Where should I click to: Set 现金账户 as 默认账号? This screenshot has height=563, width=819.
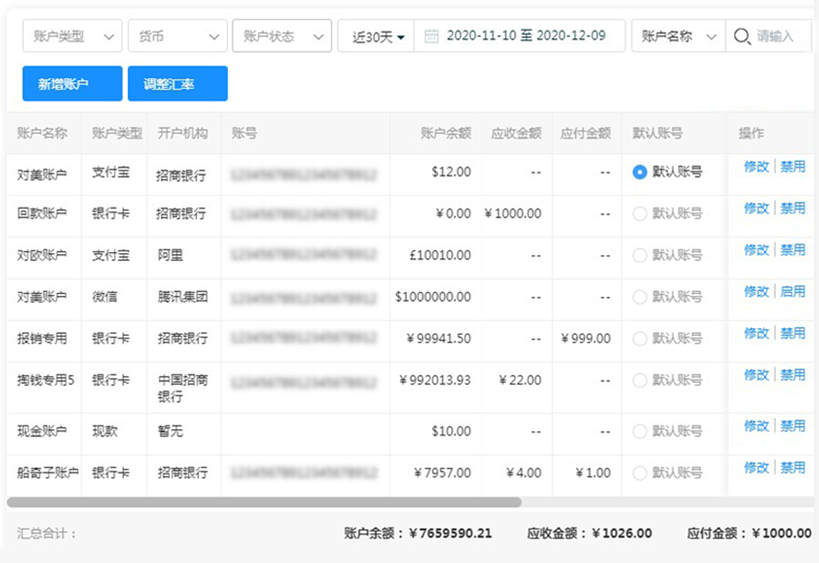tap(639, 431)
